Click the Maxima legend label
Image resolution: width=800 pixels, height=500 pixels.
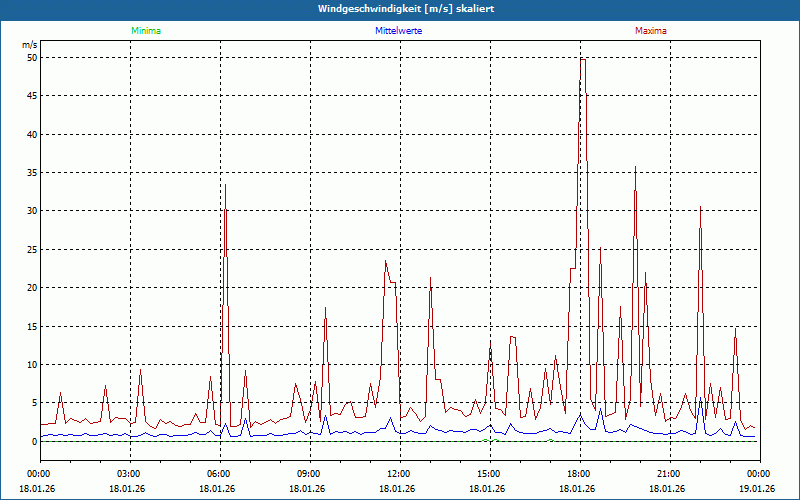pos(651,31)
